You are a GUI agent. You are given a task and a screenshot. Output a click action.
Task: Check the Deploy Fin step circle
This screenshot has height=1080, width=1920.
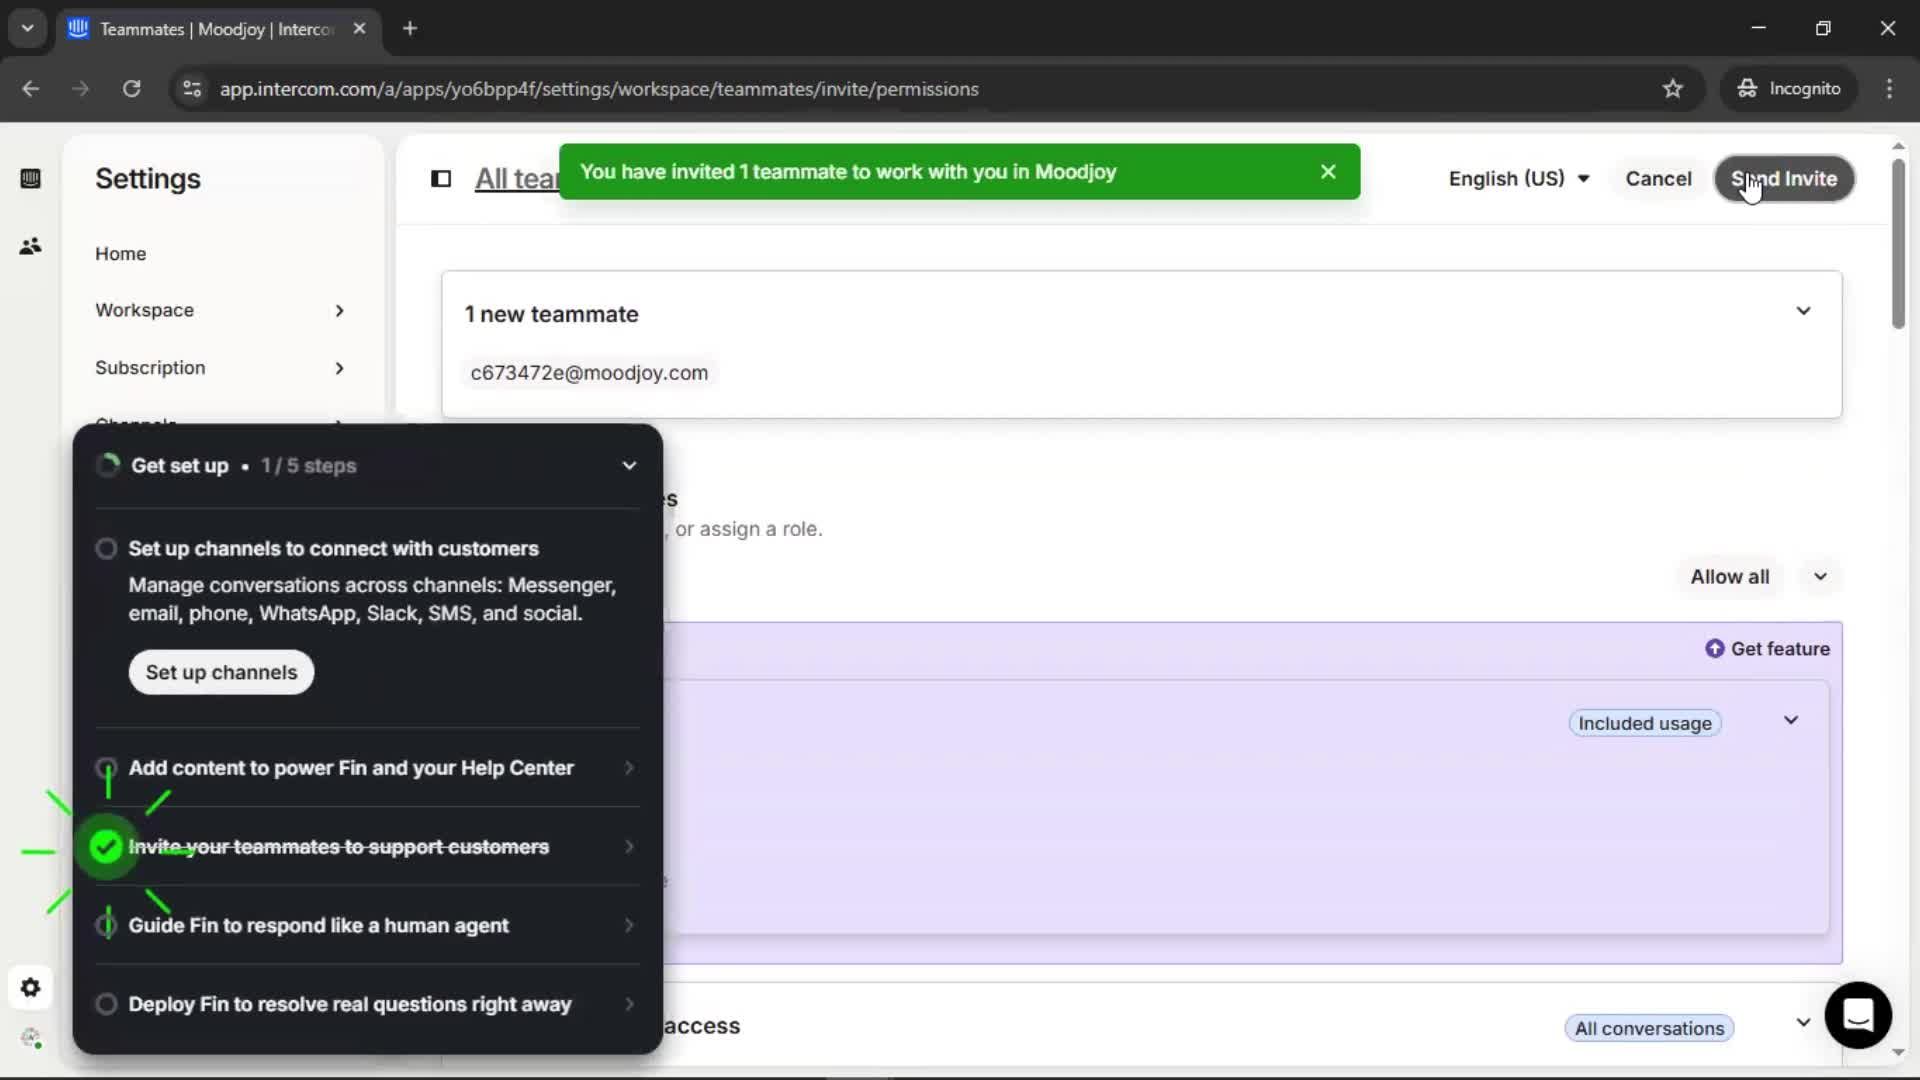click(106, 1005)
